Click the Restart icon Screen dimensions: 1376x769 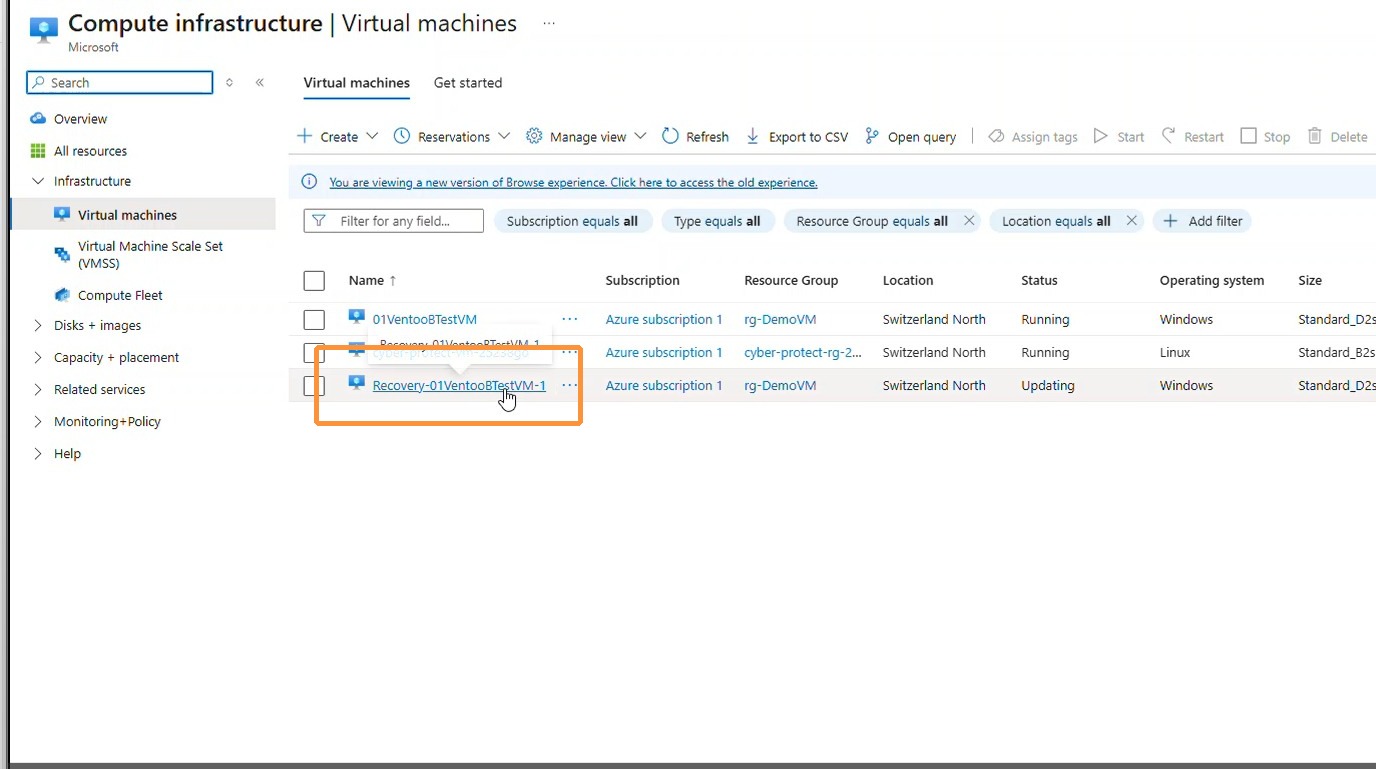pos(1168,136)
